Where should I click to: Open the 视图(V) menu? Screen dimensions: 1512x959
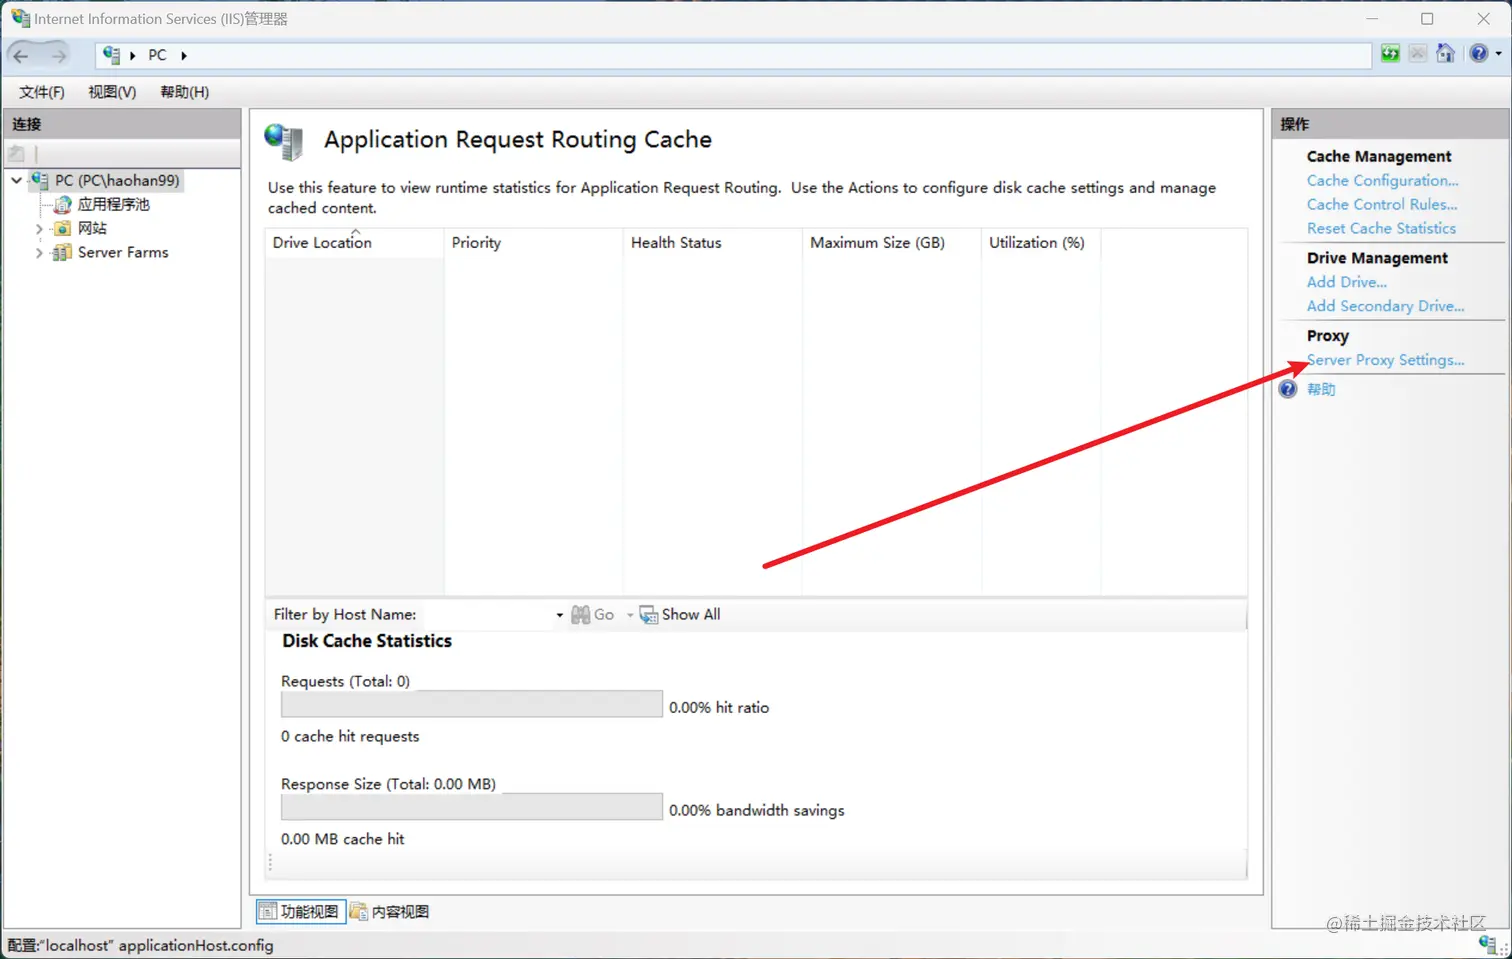[112, 92]
